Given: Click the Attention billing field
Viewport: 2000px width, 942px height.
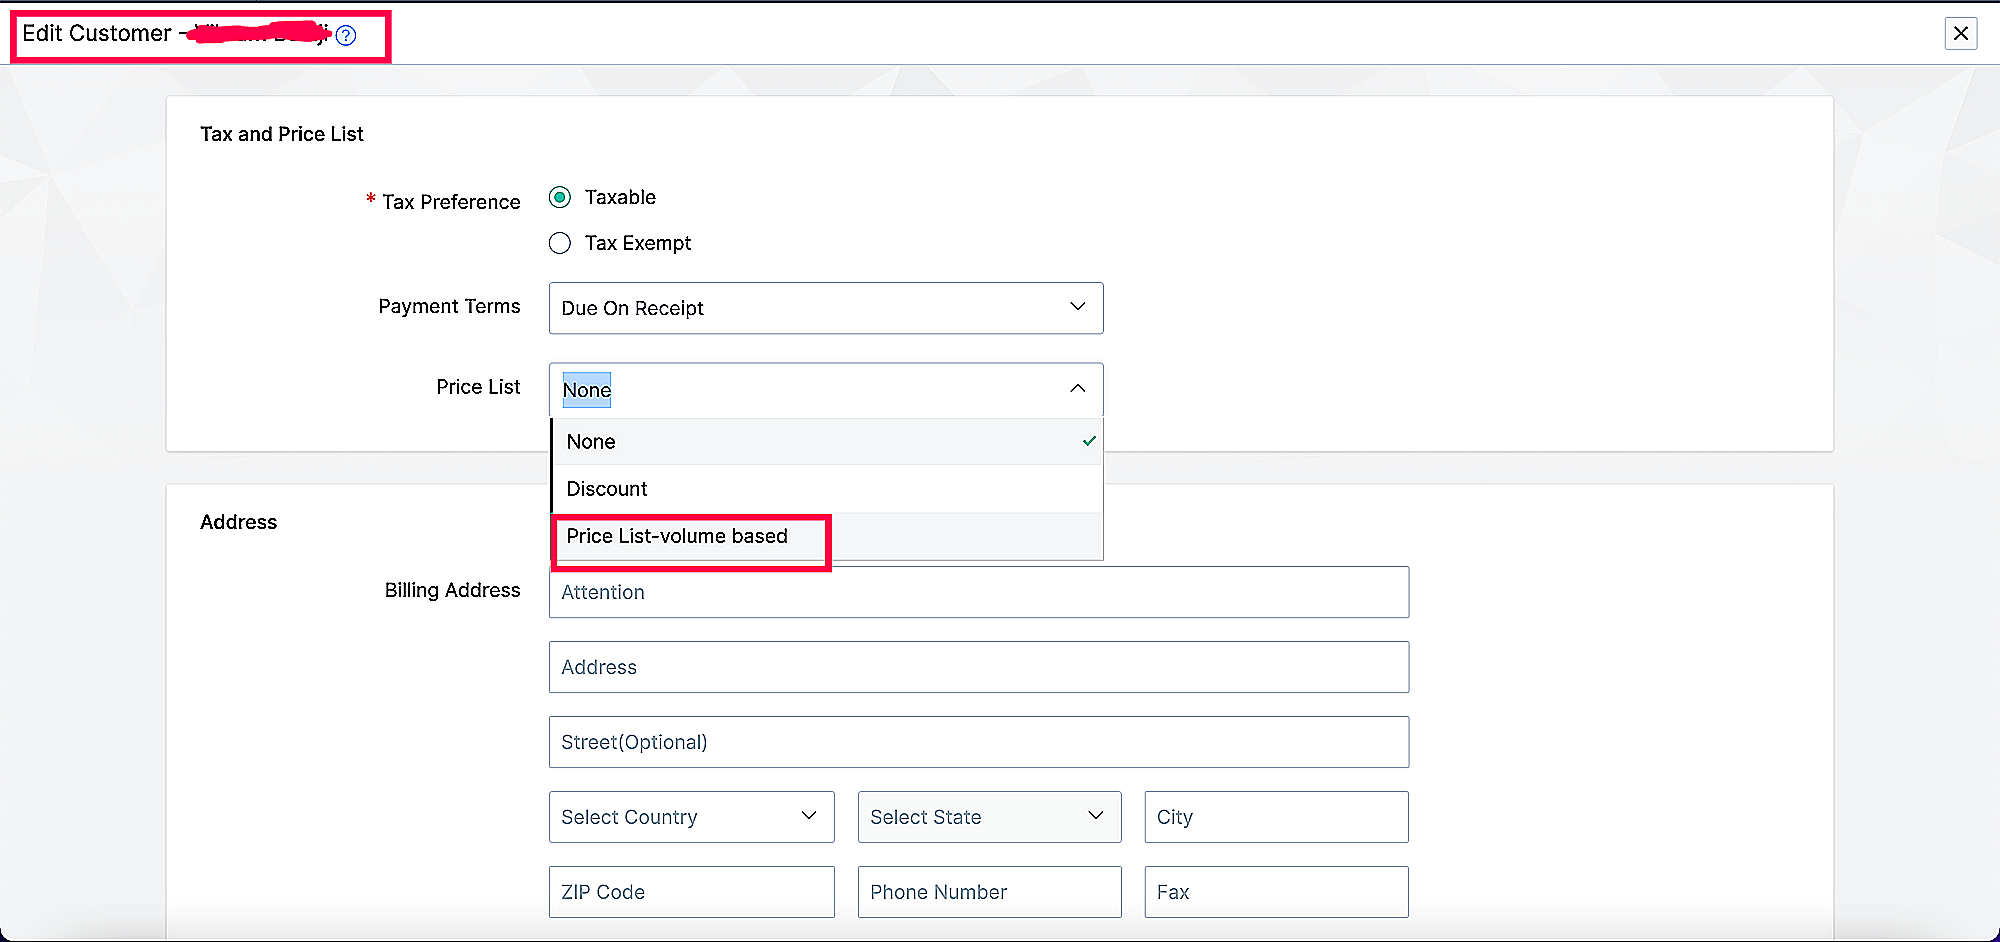Looking at the screenshot, I should pyautogui.click(x=978, y=592).
